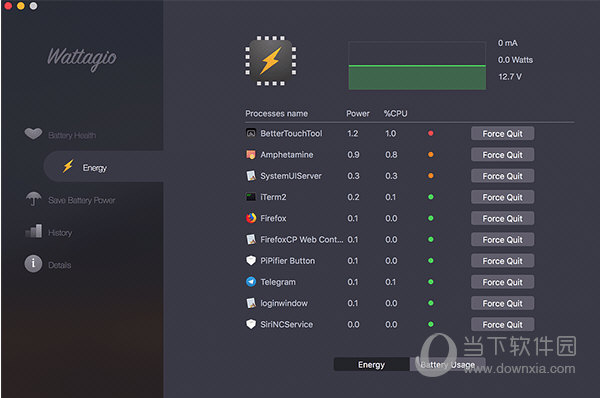Click green status dot for loginwindow
The width and height of the screenshot is (600, 398).
(x=431, y=303)
